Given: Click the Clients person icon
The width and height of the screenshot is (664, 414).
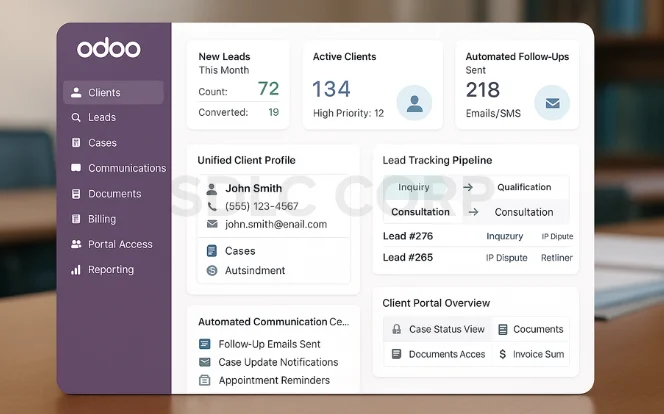Looking at the screenshot, I should coord(76,92).
